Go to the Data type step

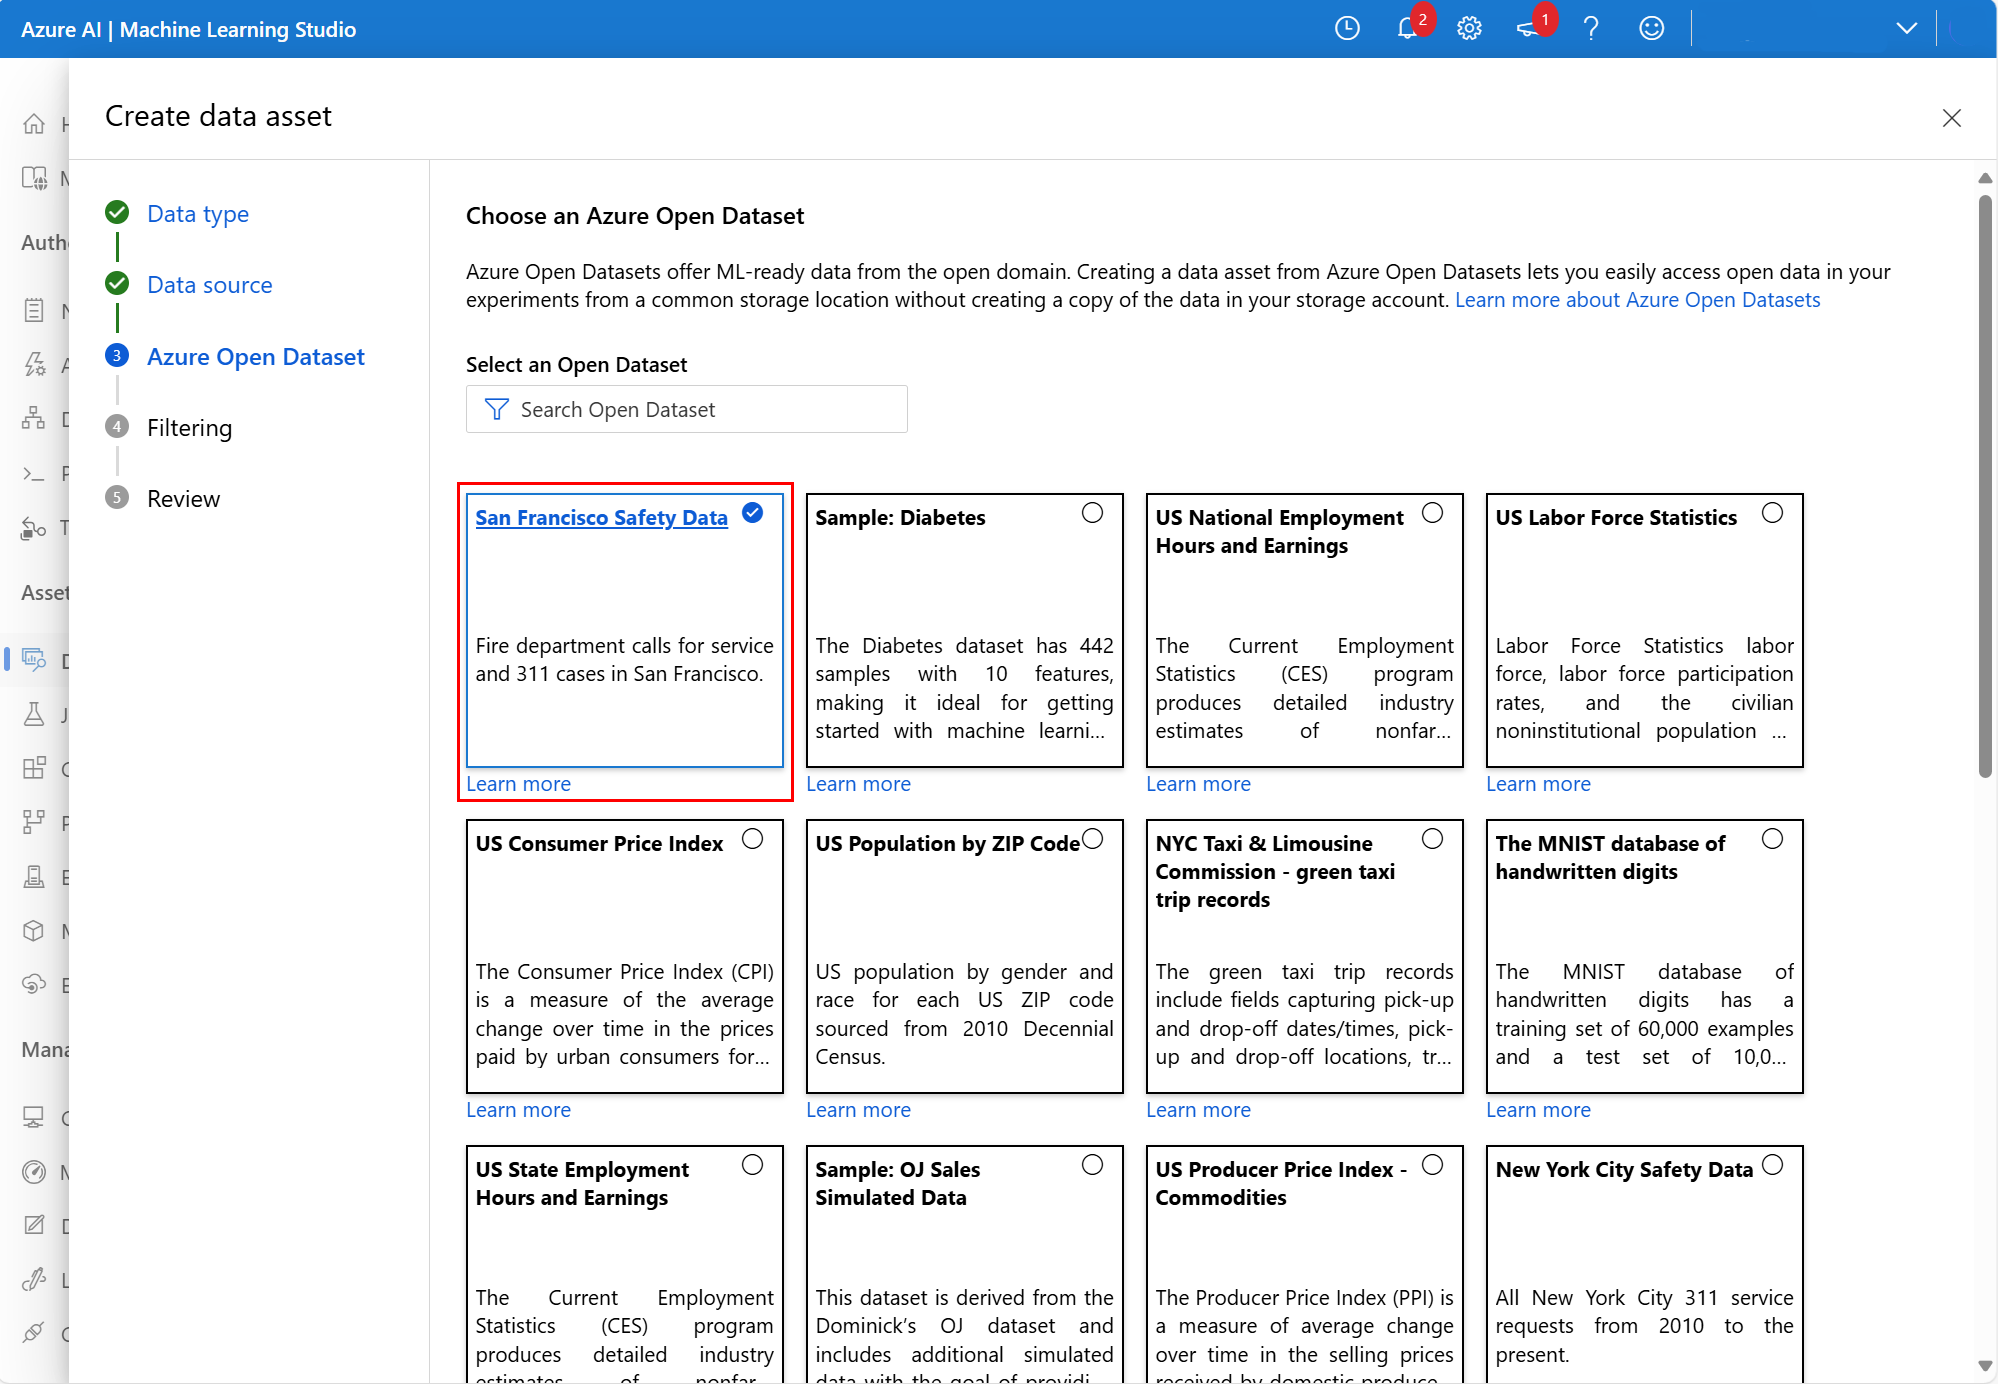[x=197, y=214]
